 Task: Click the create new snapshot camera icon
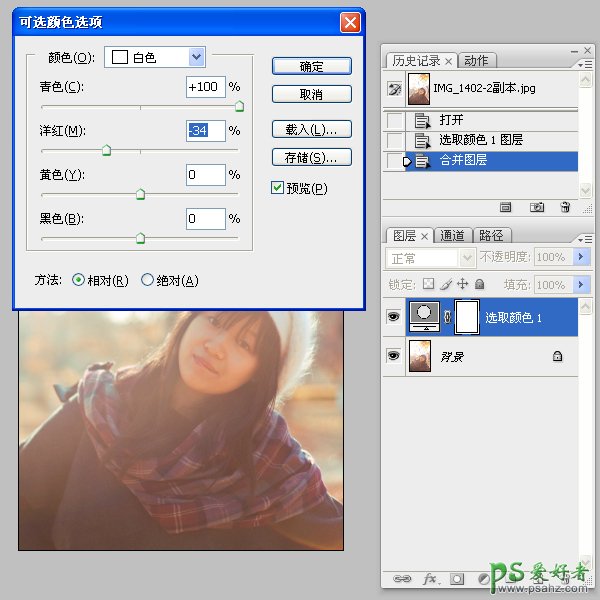pyautogui.click(x=537, y=207)
